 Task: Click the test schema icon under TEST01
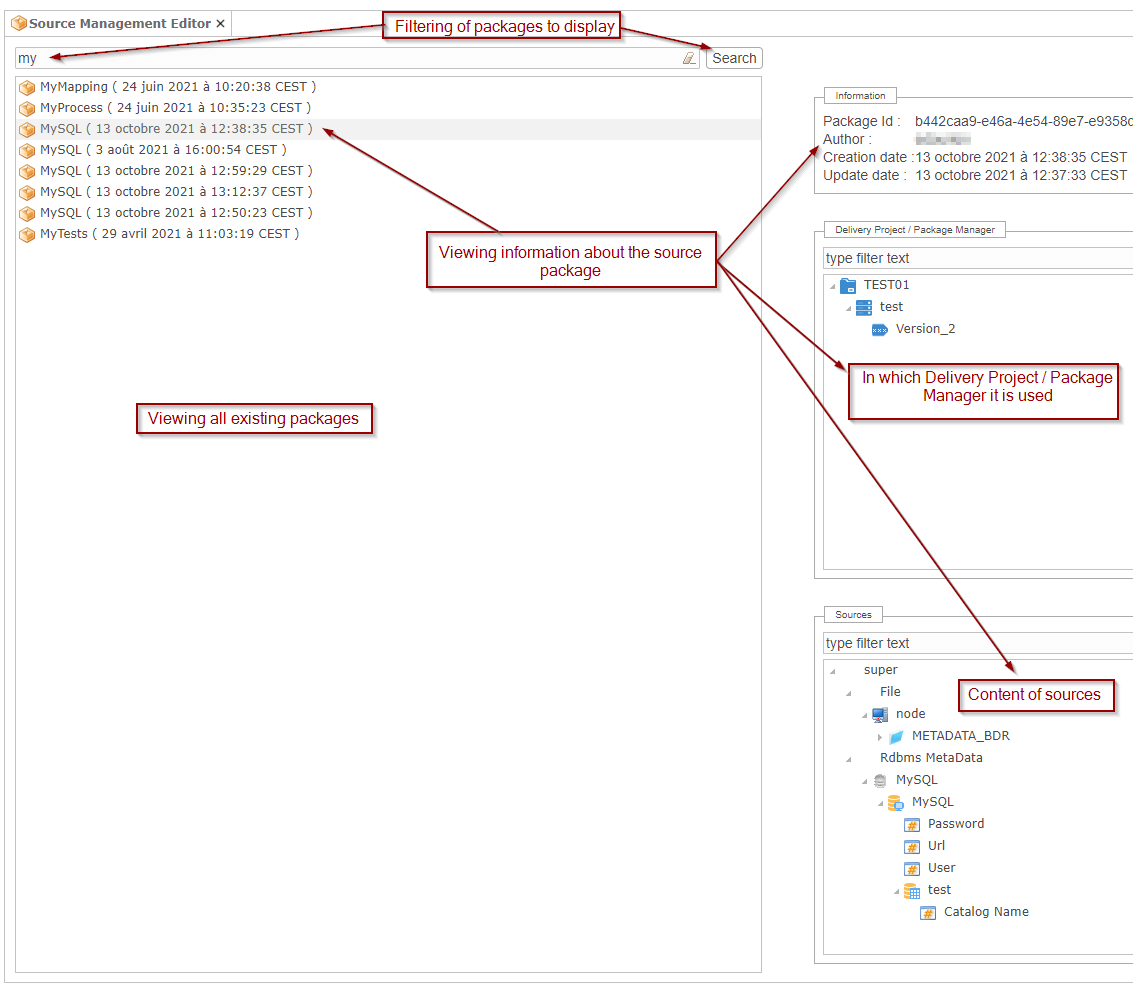tap(864, 307)
